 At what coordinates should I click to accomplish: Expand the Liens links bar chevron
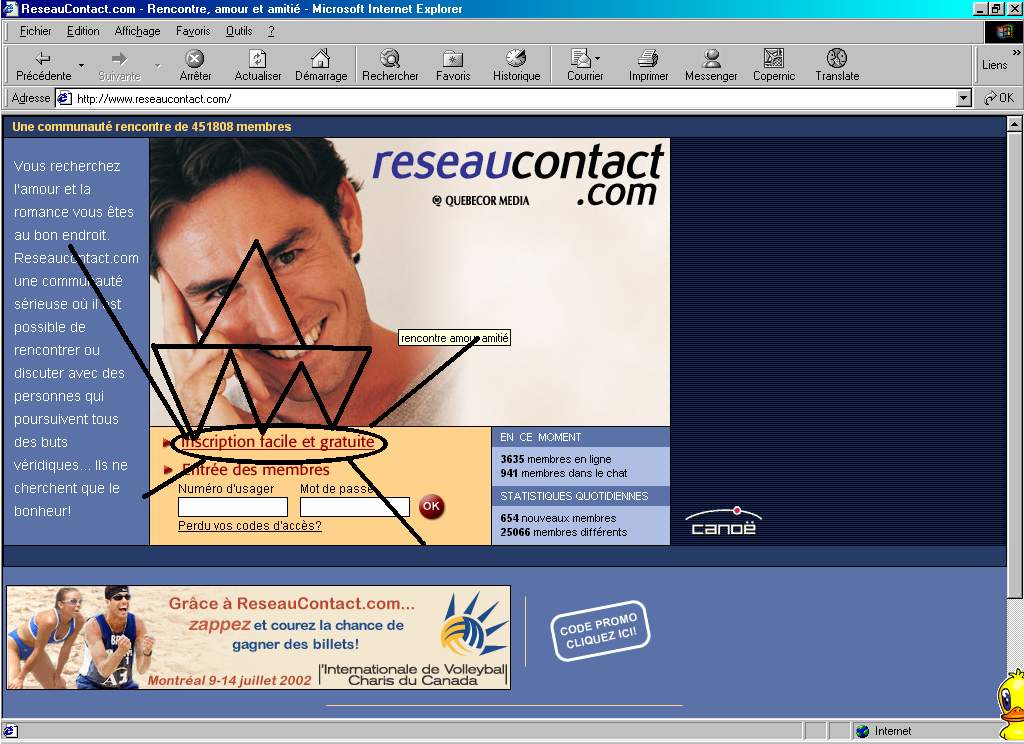coord(1016,52)
